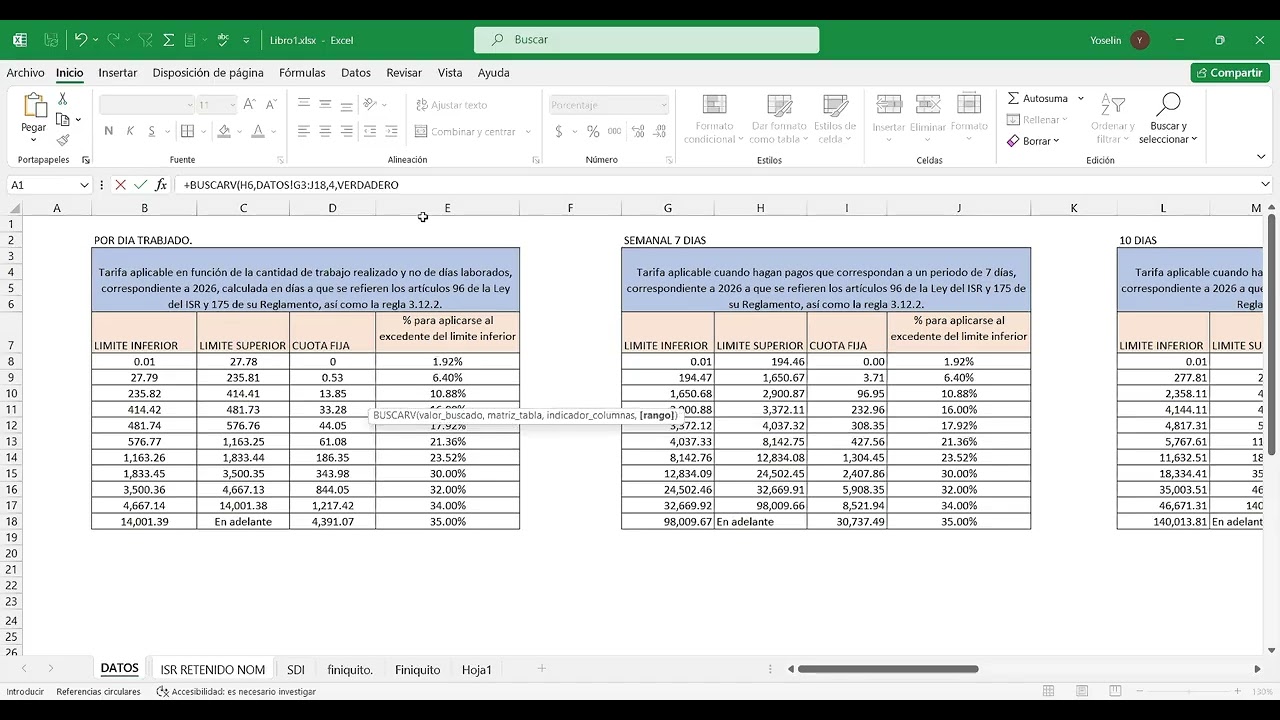Collapse the ribbon with the chevron
1280x720 pixels.
coord(1261,157)
